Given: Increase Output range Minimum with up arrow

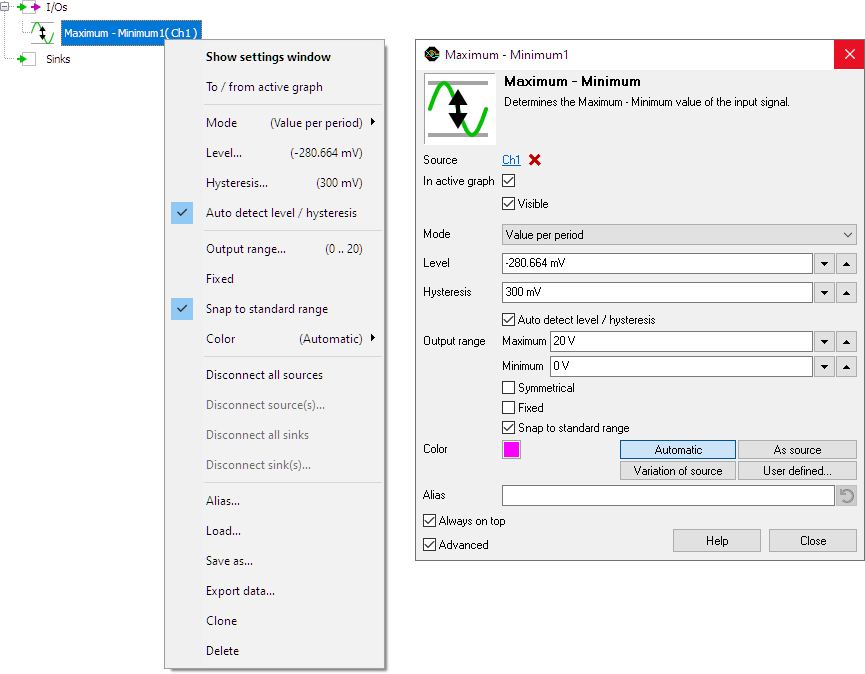Looking at the screenshot, I should coord(846,367).
